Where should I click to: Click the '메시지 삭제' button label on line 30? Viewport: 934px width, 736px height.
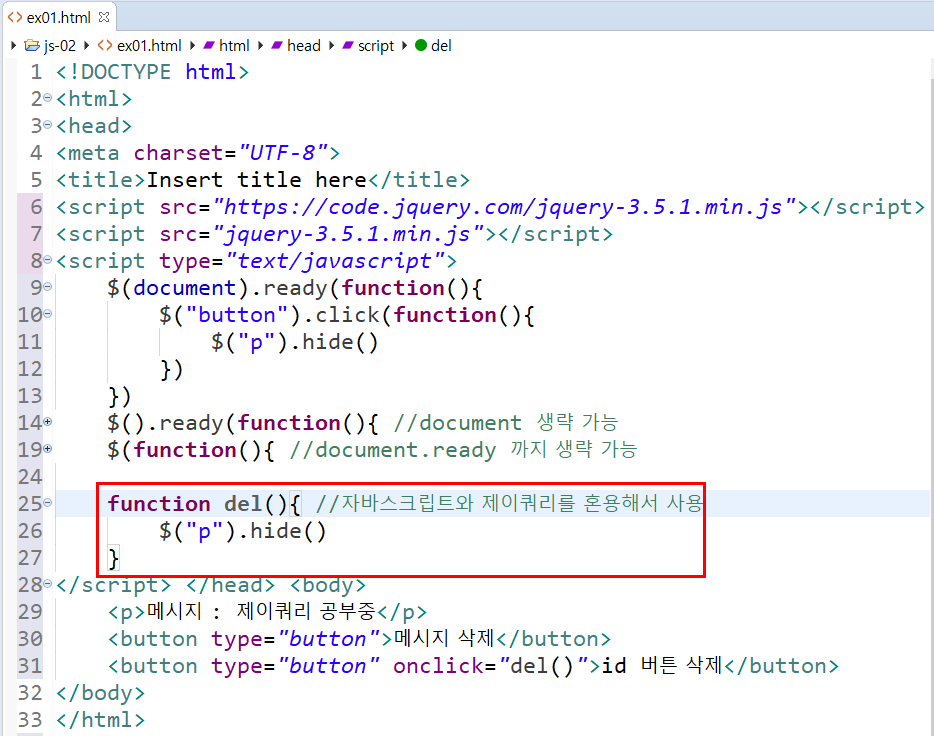pos(444,638)
